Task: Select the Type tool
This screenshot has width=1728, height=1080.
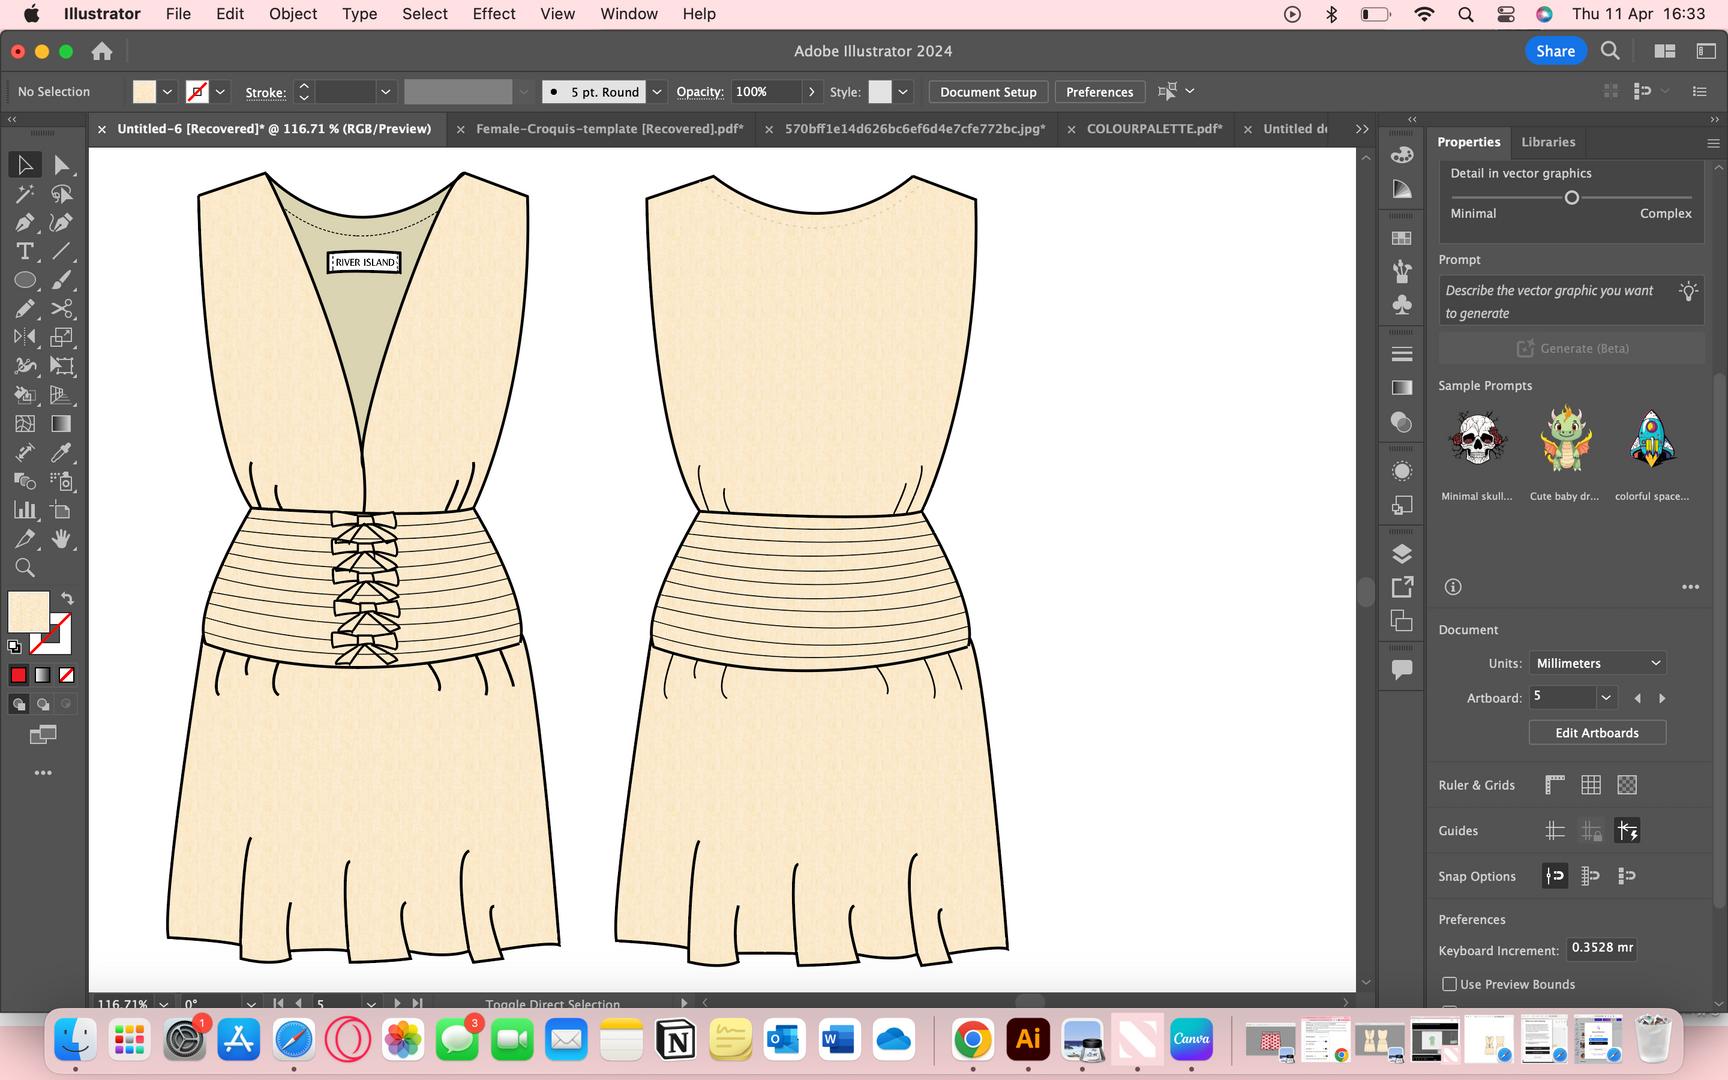Action: (x=25, y=251)
